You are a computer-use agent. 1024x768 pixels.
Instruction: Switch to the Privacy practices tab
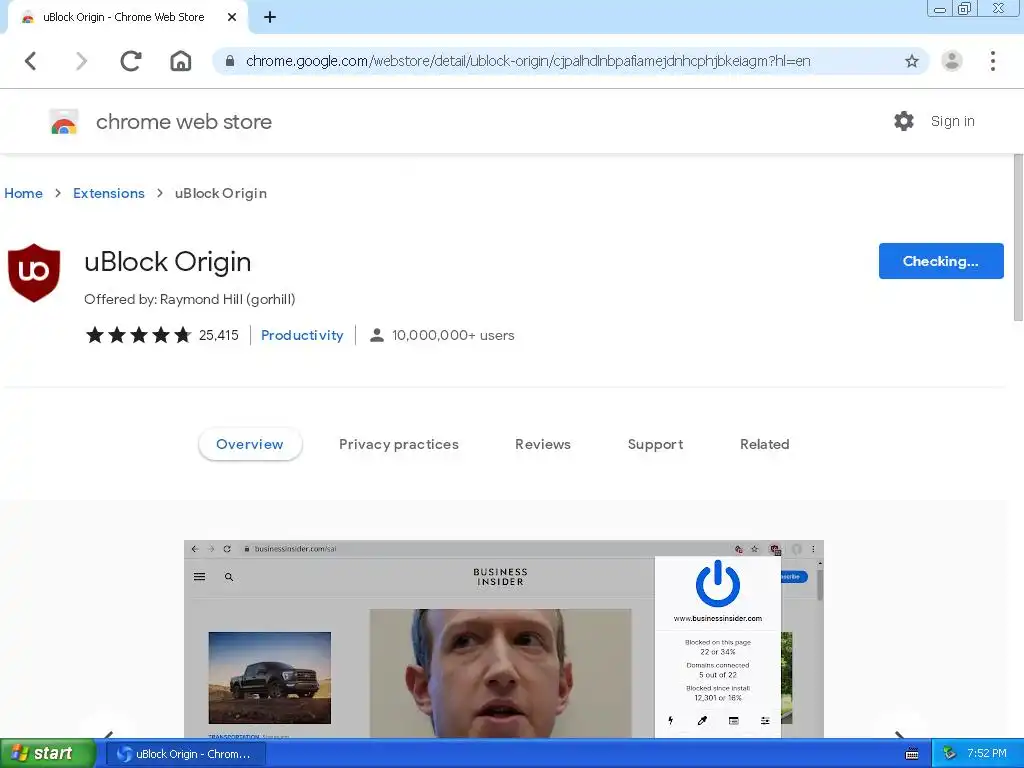pos(399,444)
